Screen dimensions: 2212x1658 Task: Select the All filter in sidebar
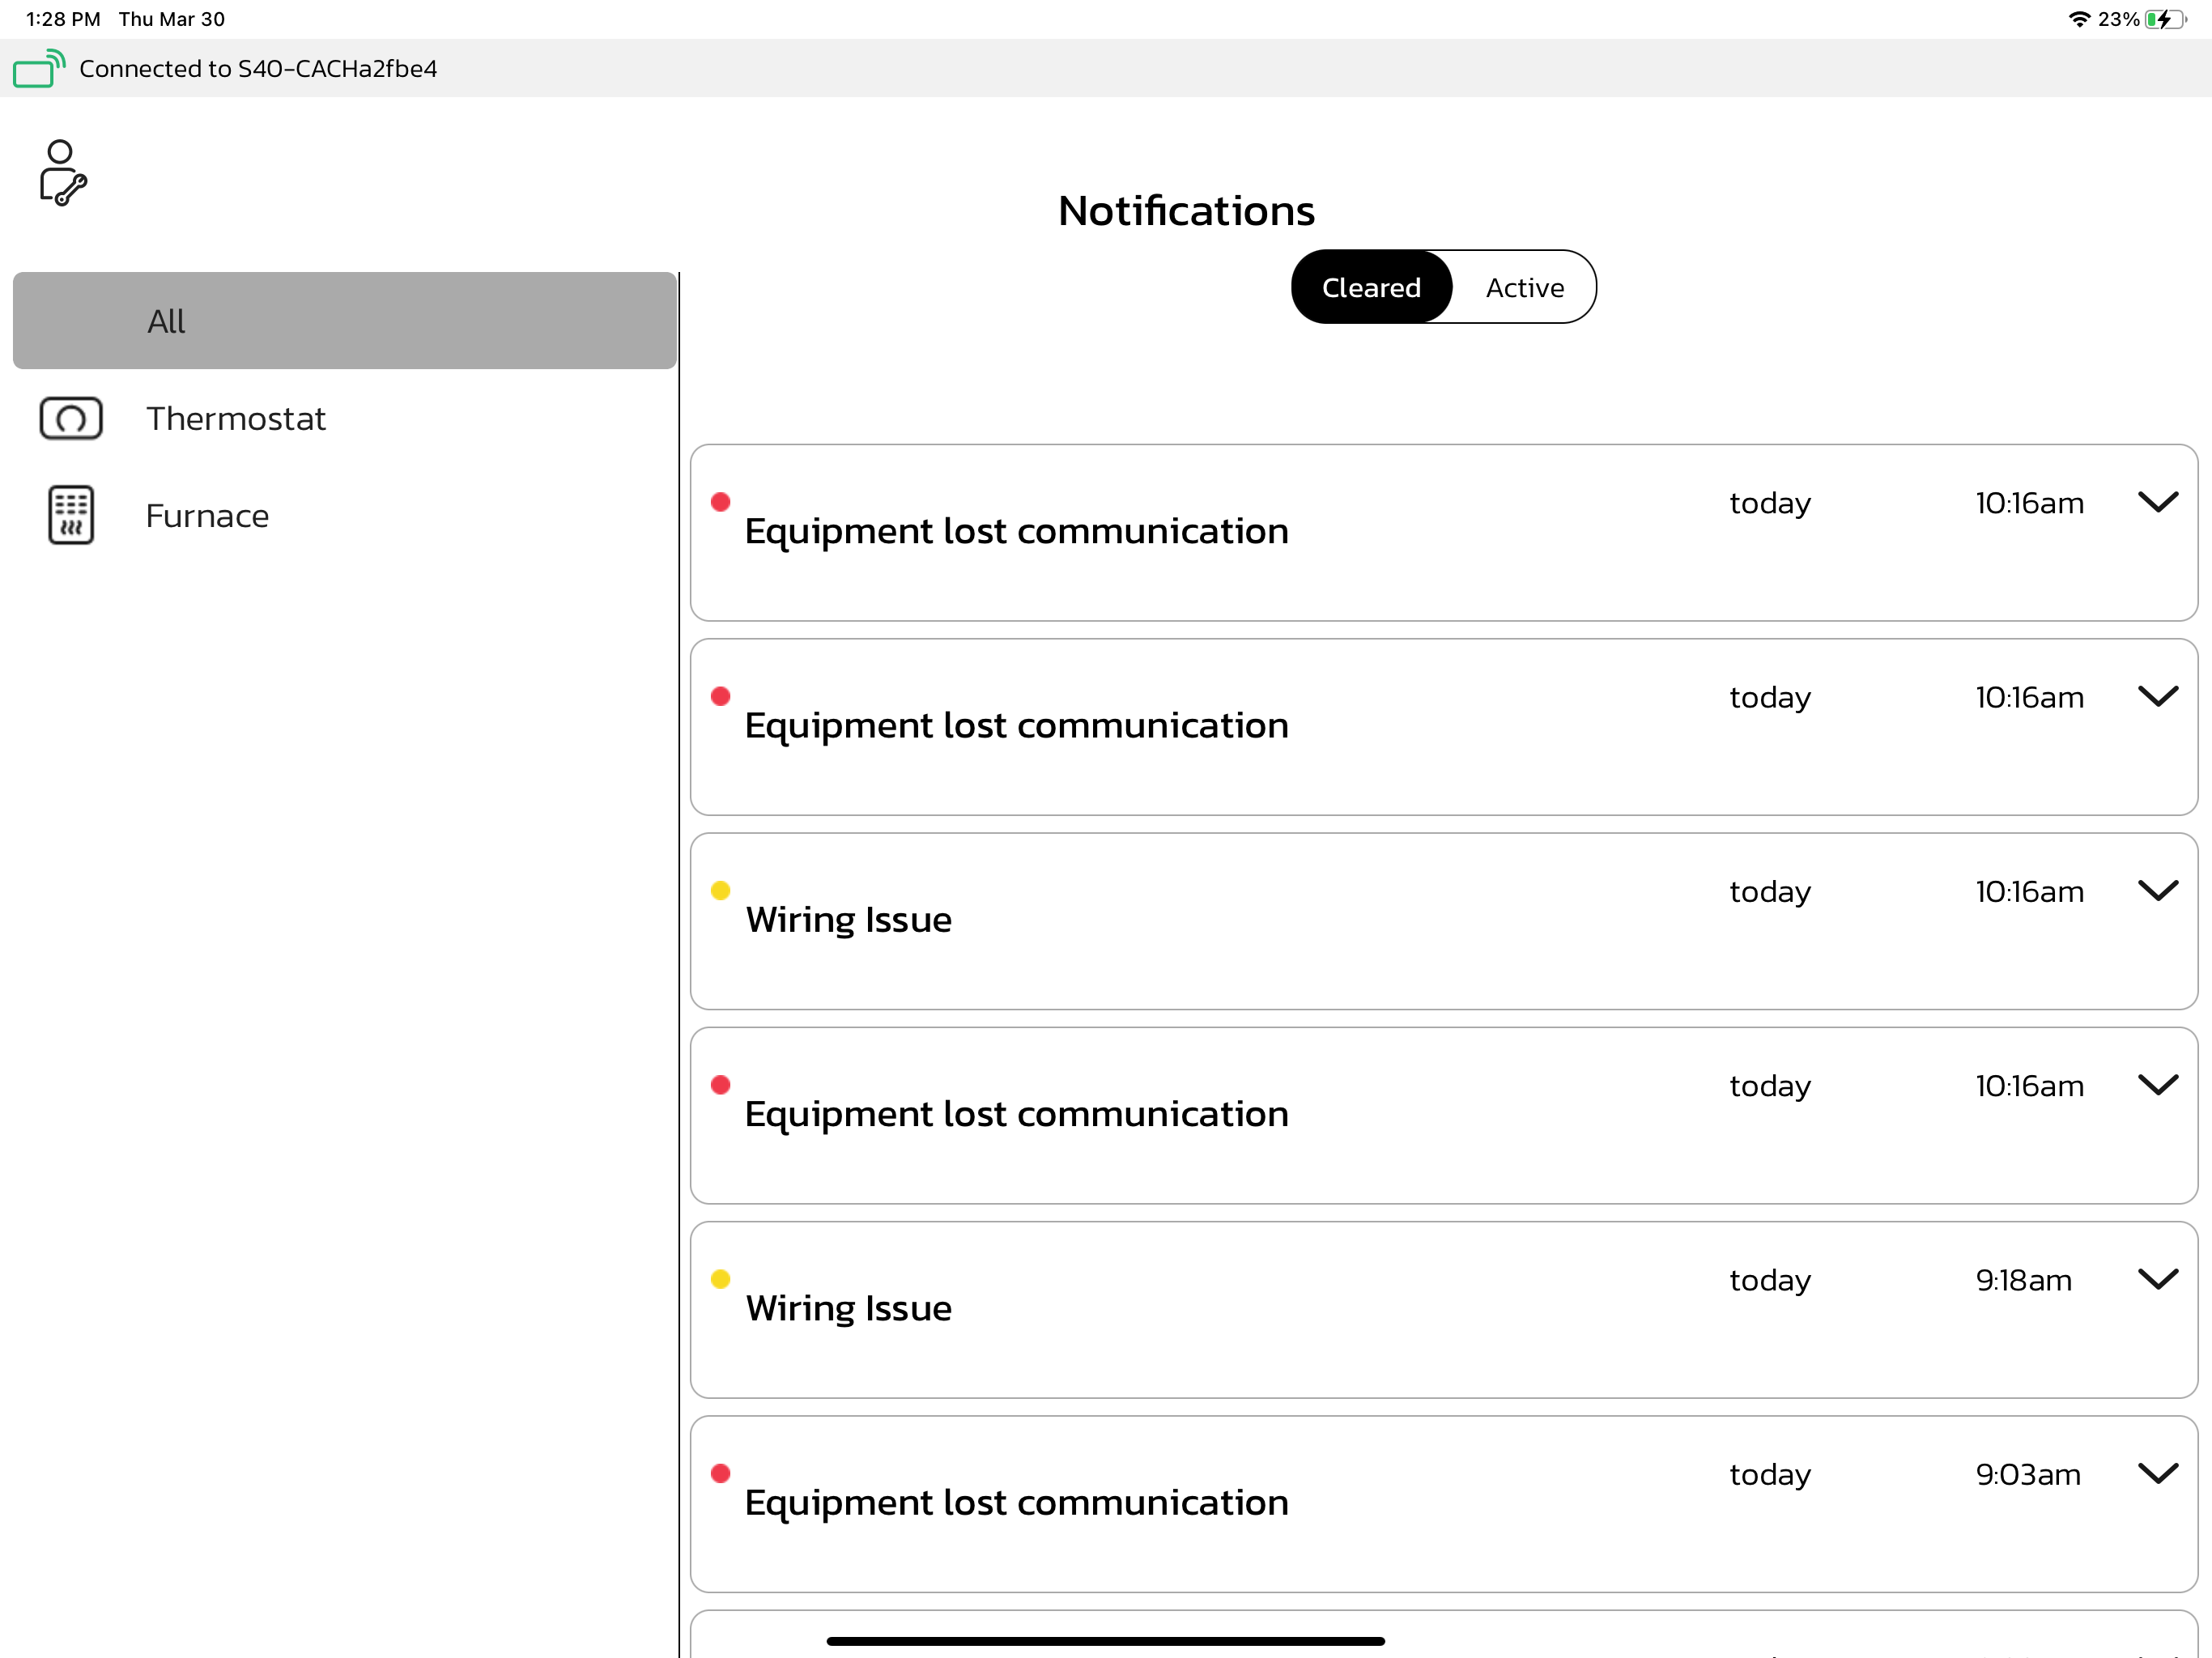(x=344, y=321)
